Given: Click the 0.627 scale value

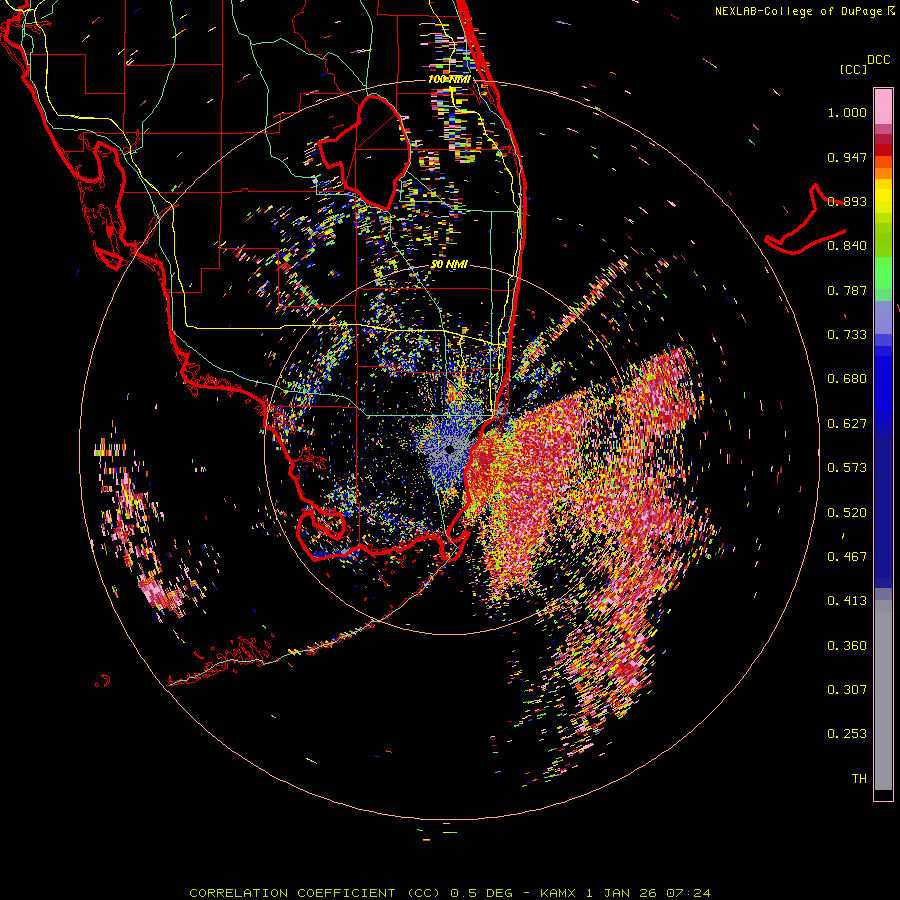Looking at the screenshot, I should point(847,424).
